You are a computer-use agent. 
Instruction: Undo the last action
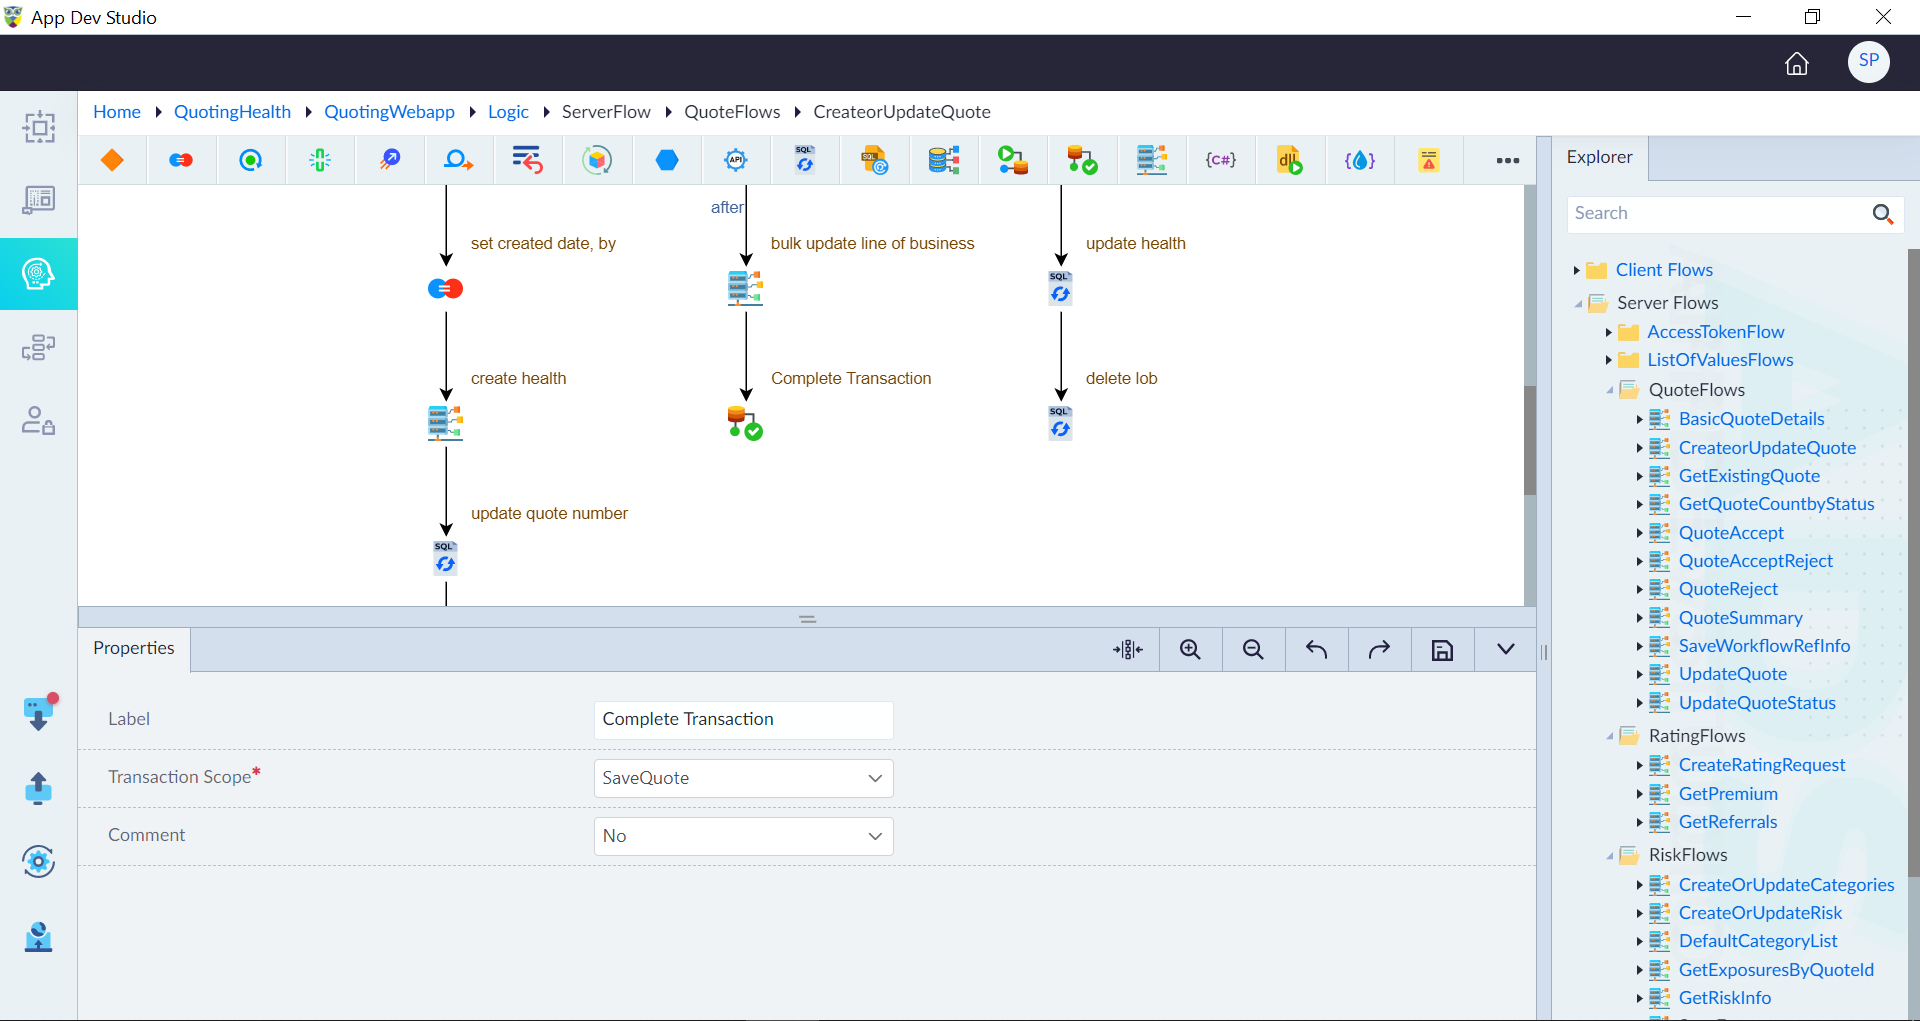(1316, 650)
